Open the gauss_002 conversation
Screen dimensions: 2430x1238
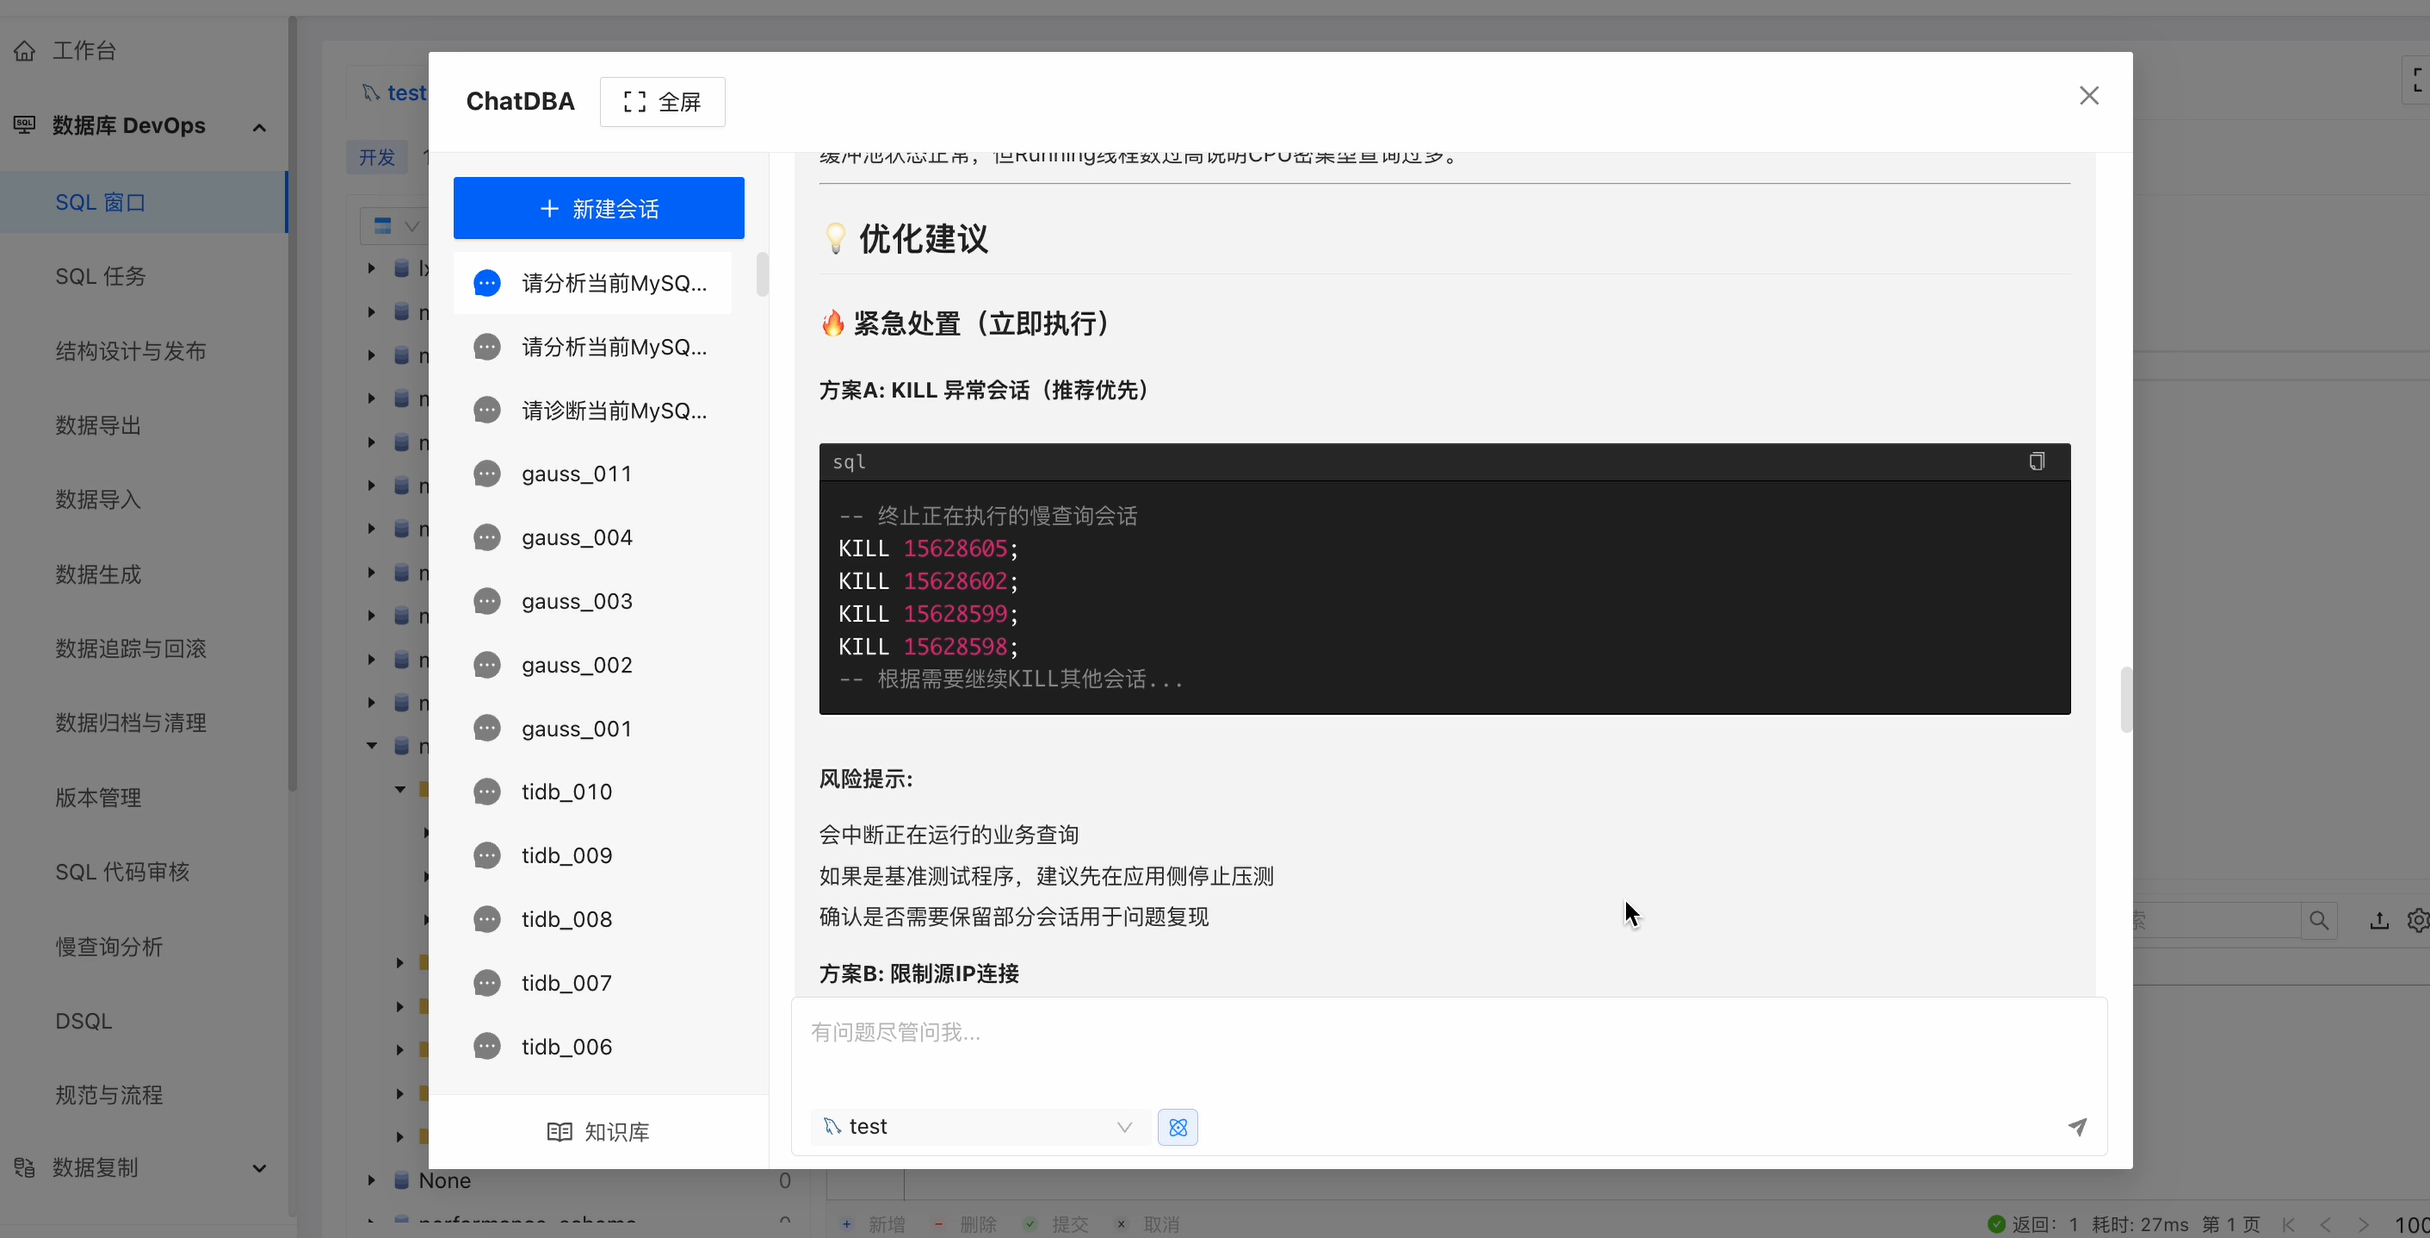592,665
